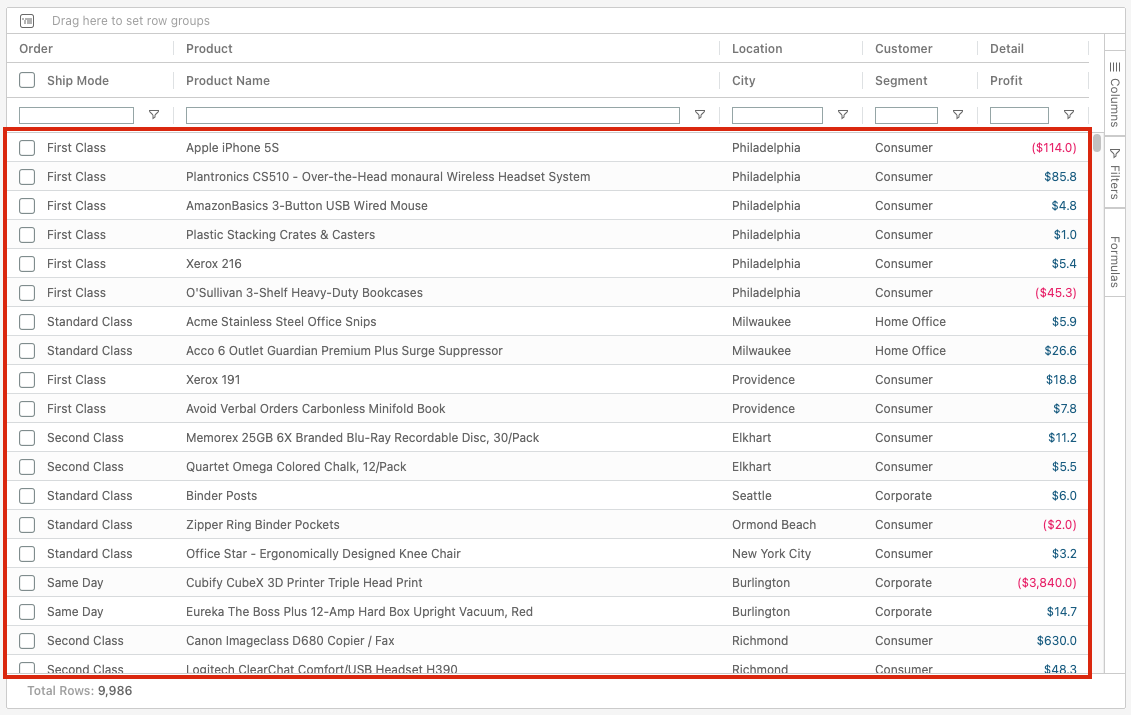Open the Product Name filter funnel icon

700,115
